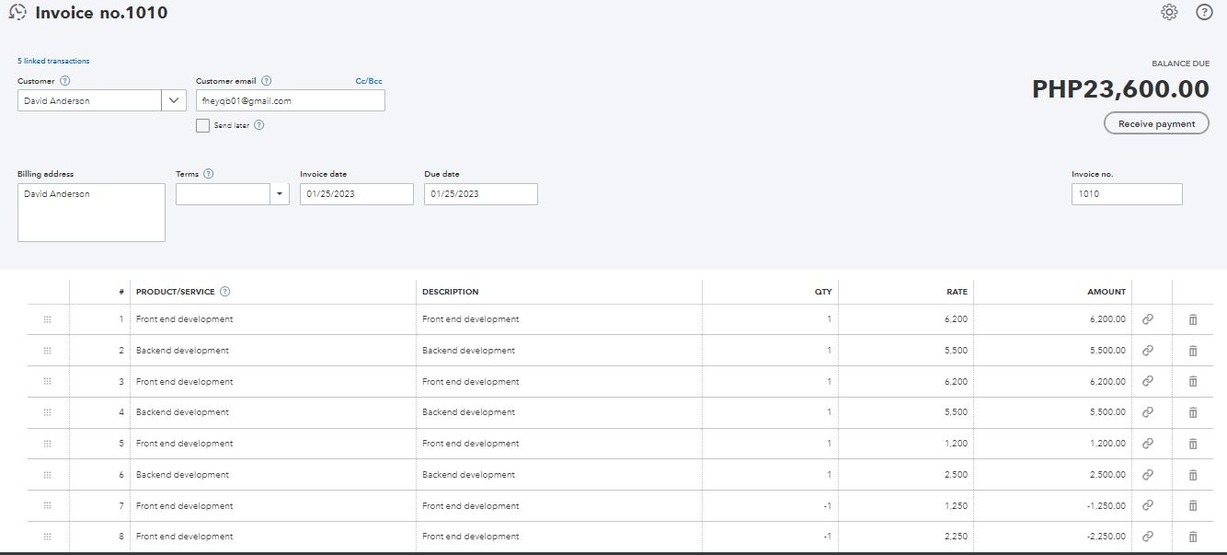
Task: Delete line 1 Front end development
Action: 1192,320
